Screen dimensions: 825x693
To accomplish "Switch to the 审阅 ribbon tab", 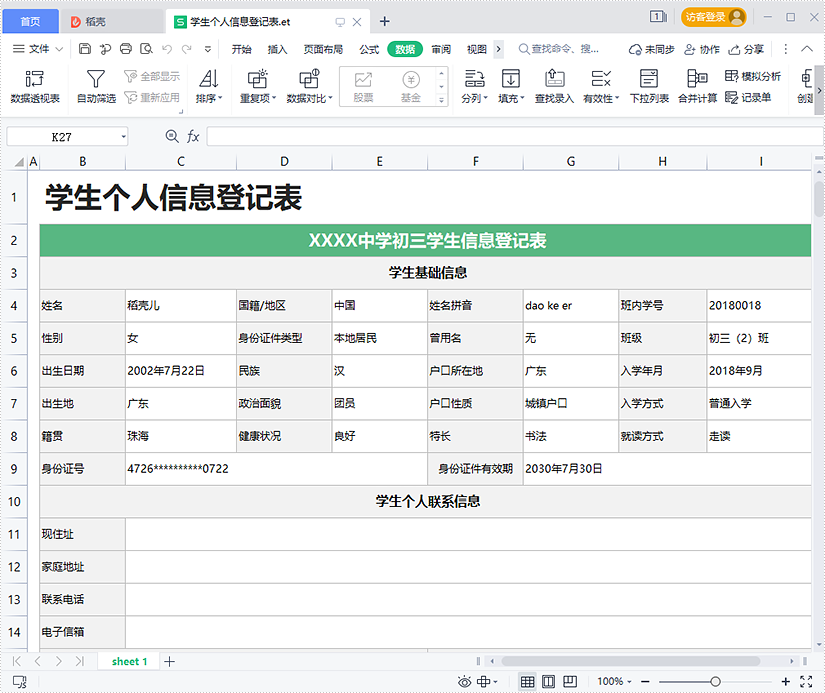I will pos(441,49).
